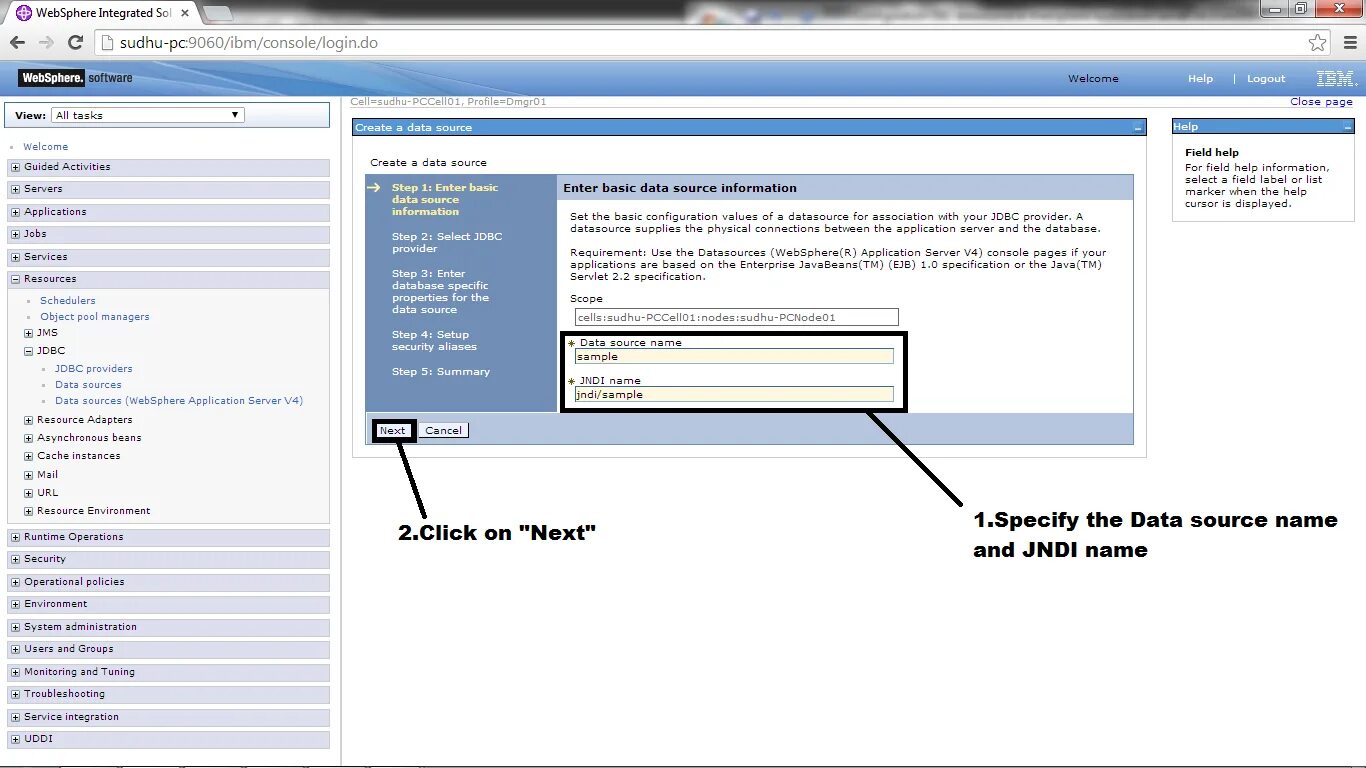Select Step 2: Select JDBC provider

click(x=447, y=243)
